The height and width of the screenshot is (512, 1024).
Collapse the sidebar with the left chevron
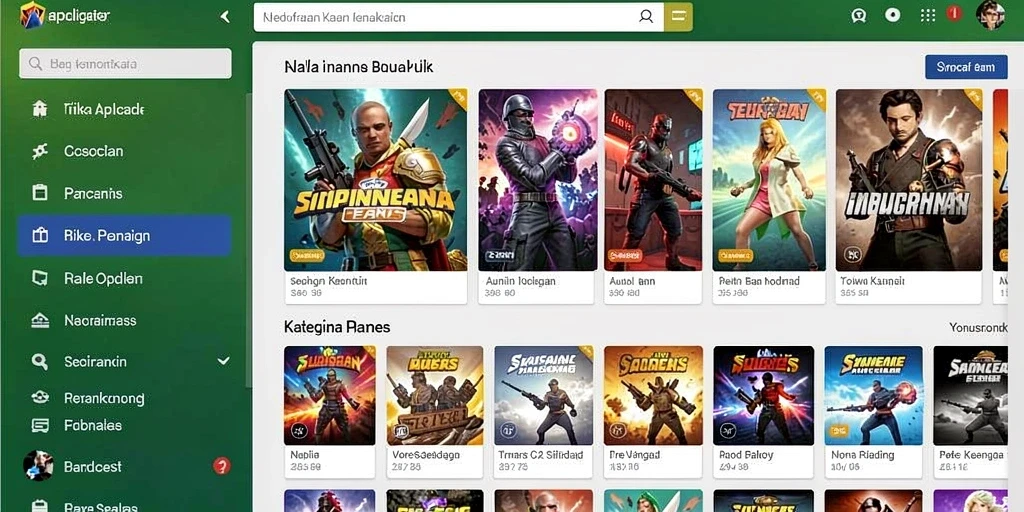click(x=225, y=17)
